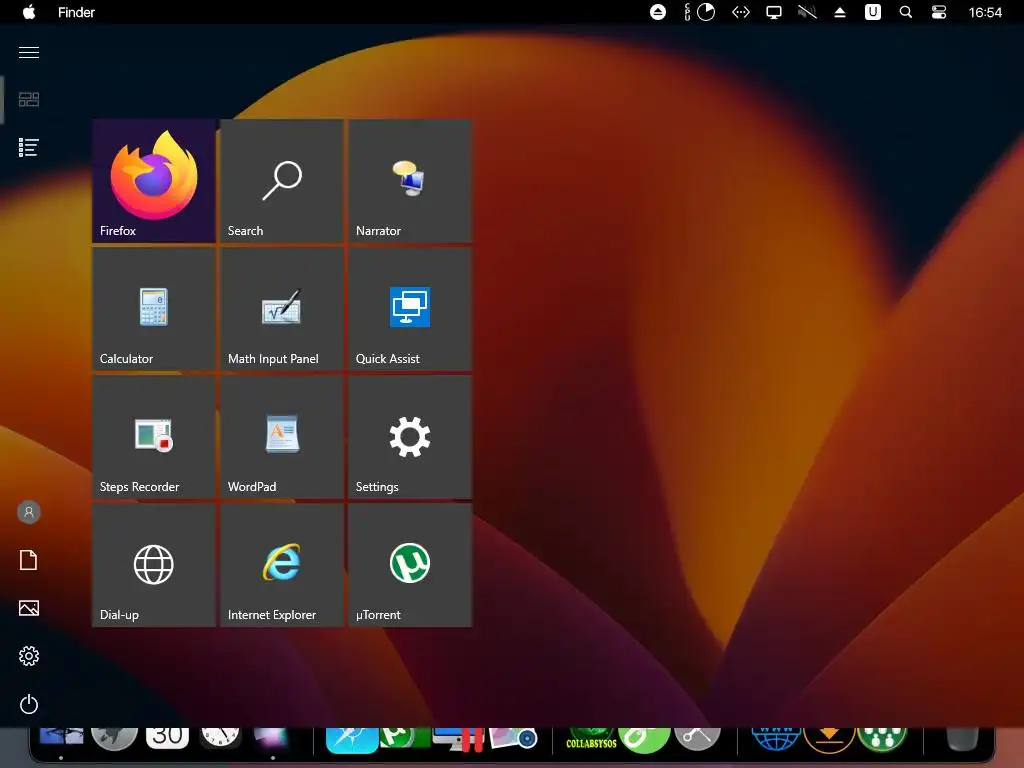Open Pictures from the sidebar
This screenshot has height=768, width=1024.
(29, 608)
